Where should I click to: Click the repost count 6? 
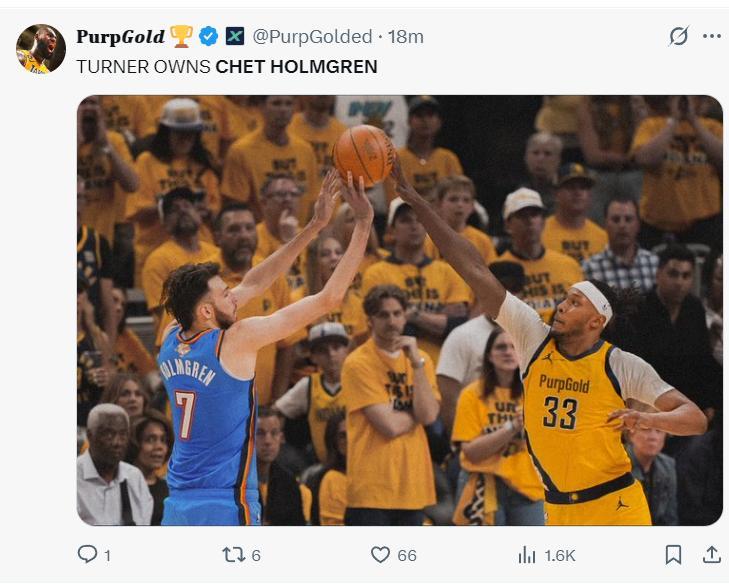click(256, 555)
